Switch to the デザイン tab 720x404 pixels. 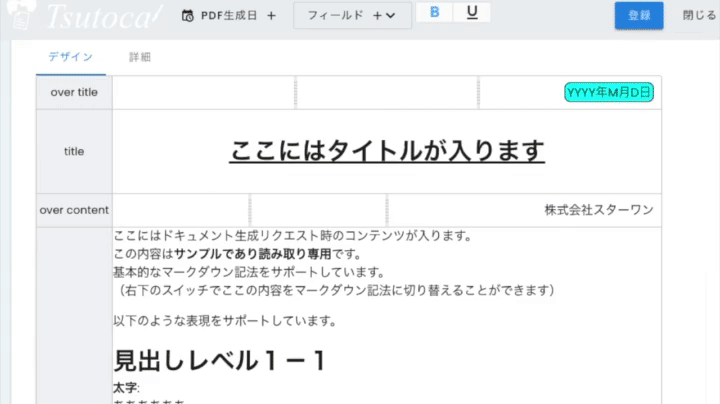point(70,57)
